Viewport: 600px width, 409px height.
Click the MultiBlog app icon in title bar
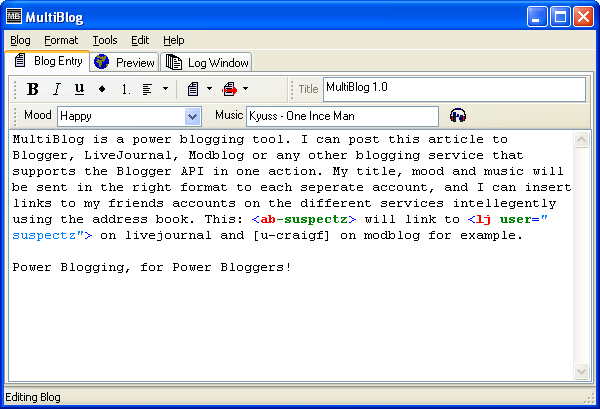(x=14, y=16)
